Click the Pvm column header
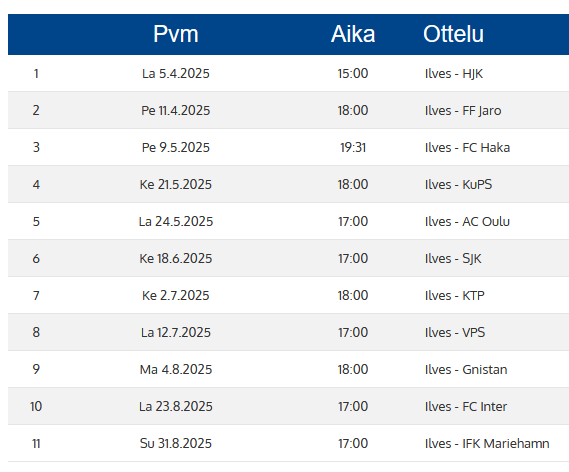The width and height of the screenshot is (569, 472). pyautogui.click(x=176, y=34)
